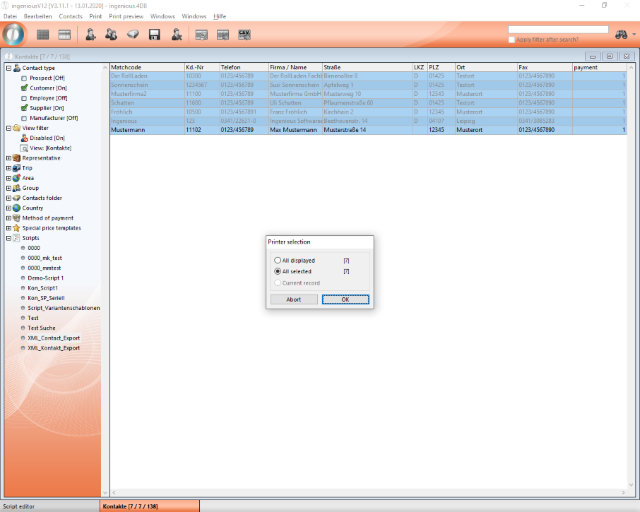640x512 pixels.
Task: Open the Contacts menu
Action: (x=71, y=16)
